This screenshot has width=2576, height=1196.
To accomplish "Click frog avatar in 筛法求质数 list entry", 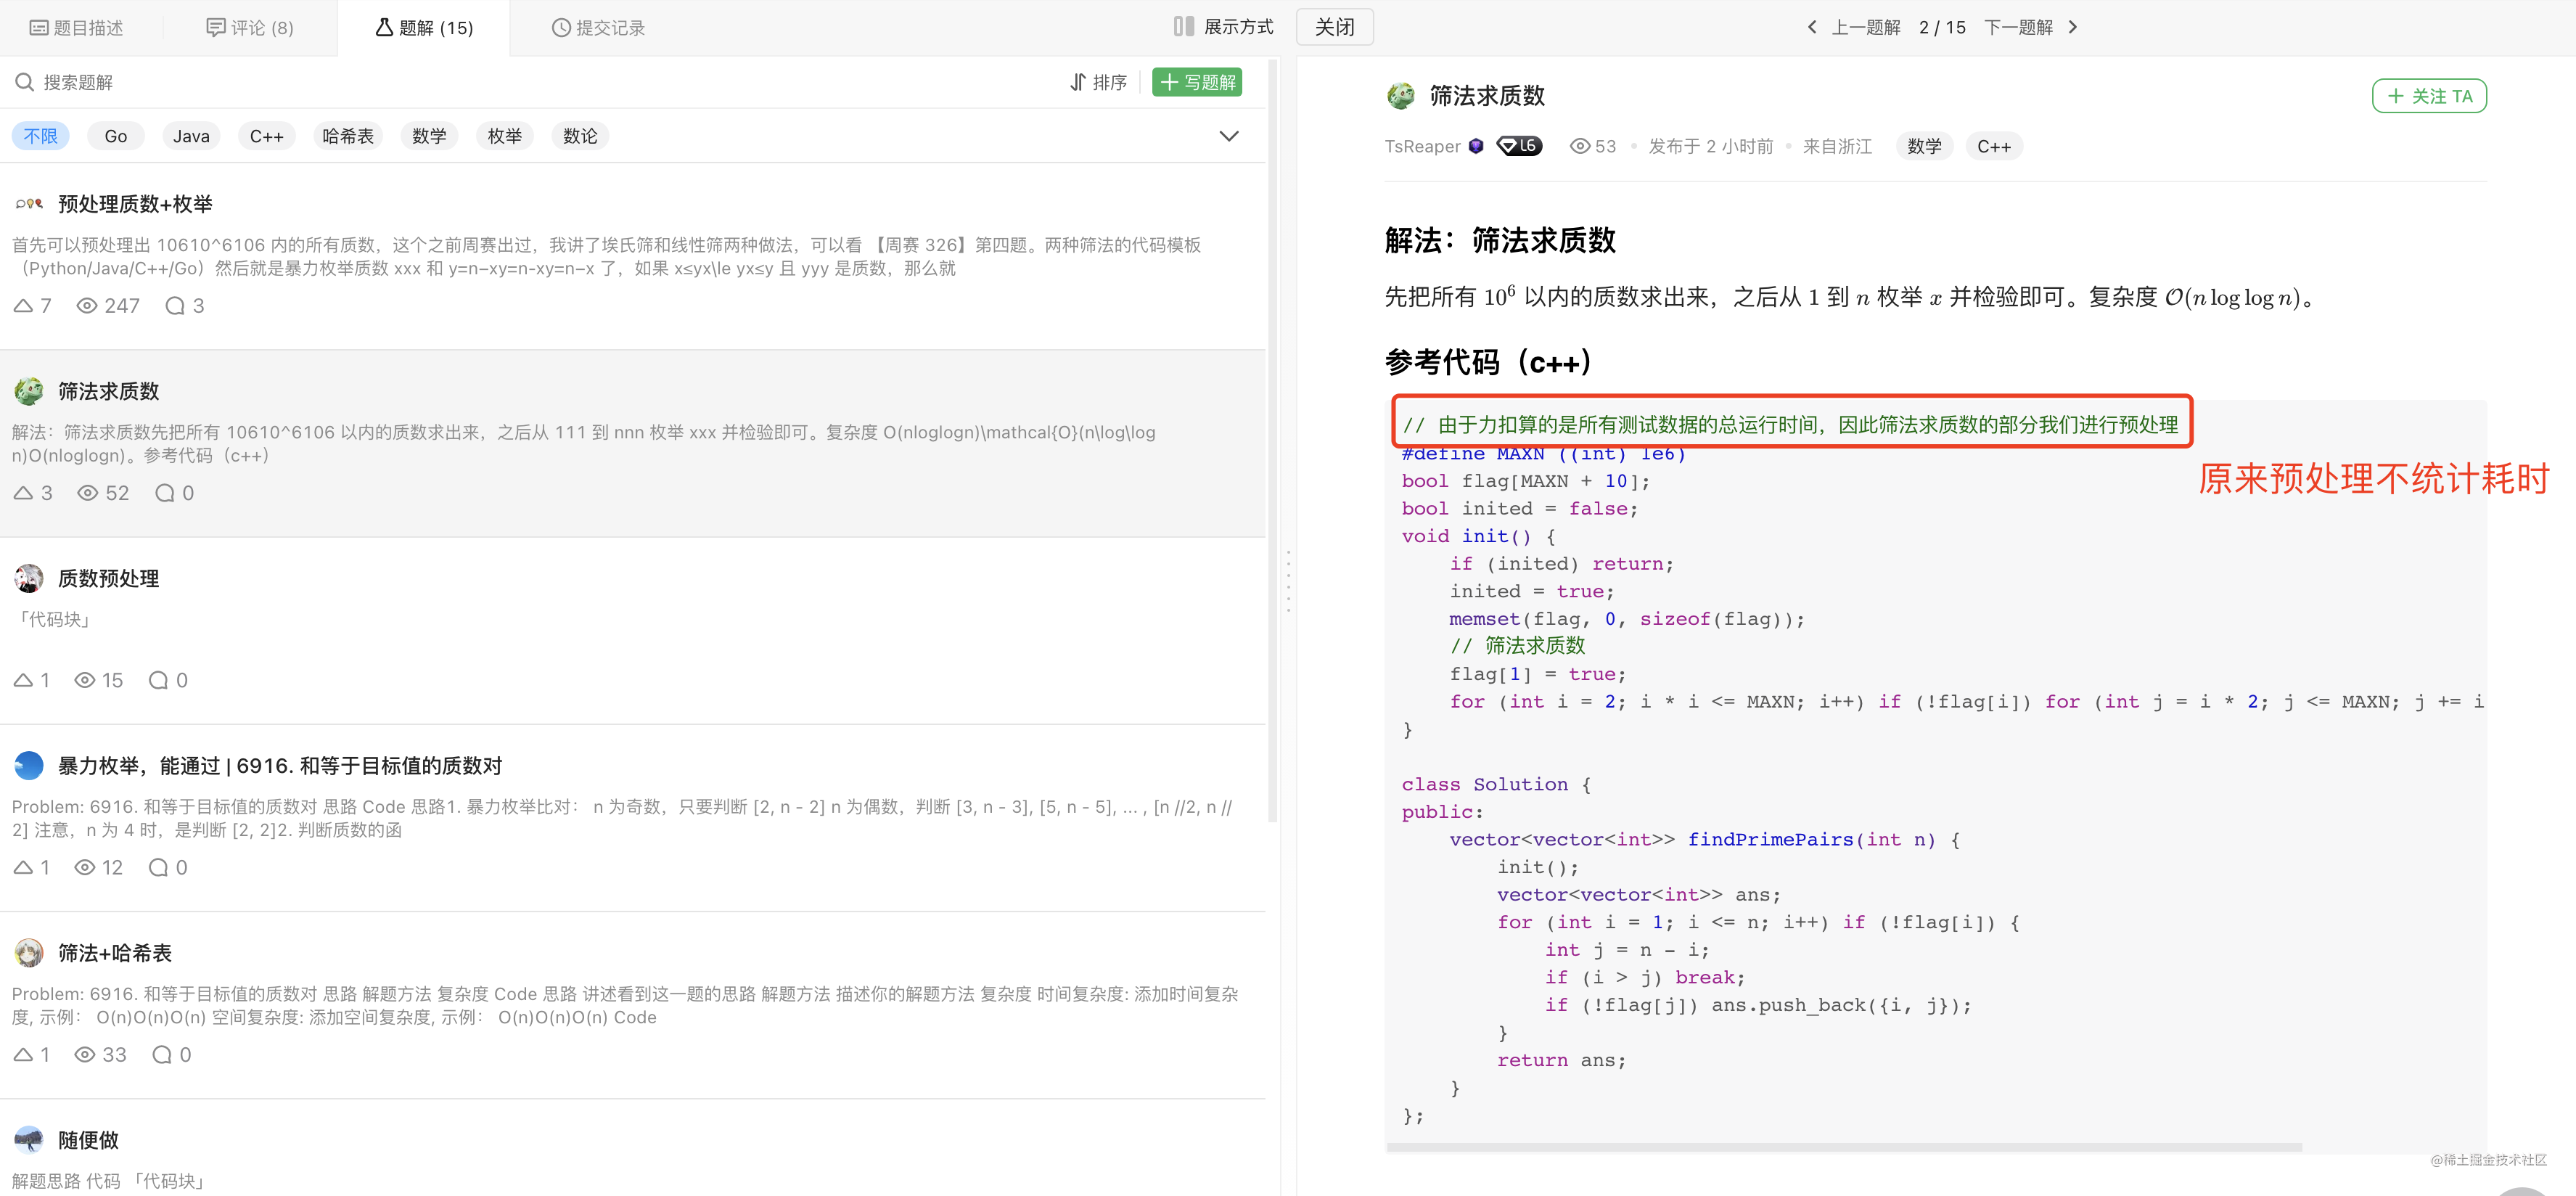I will [29, 391].
